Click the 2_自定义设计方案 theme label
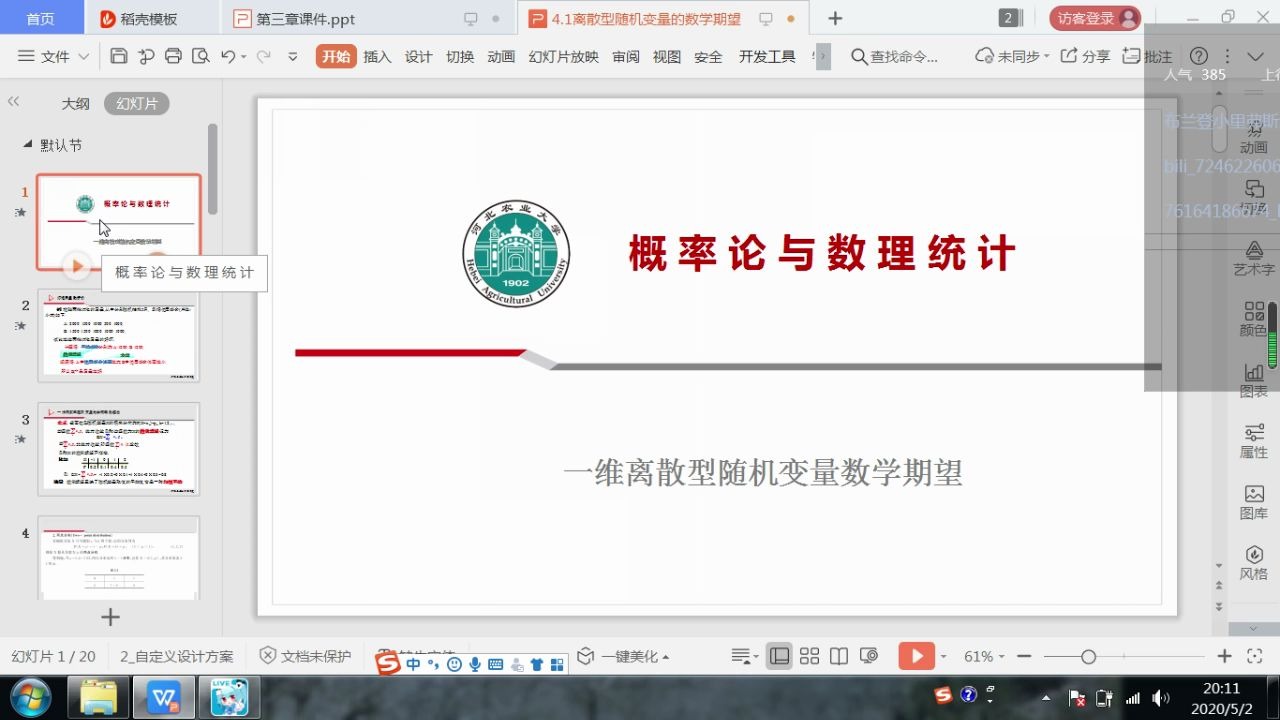This screenshot has height=720, width=1280. pos(177,656)
